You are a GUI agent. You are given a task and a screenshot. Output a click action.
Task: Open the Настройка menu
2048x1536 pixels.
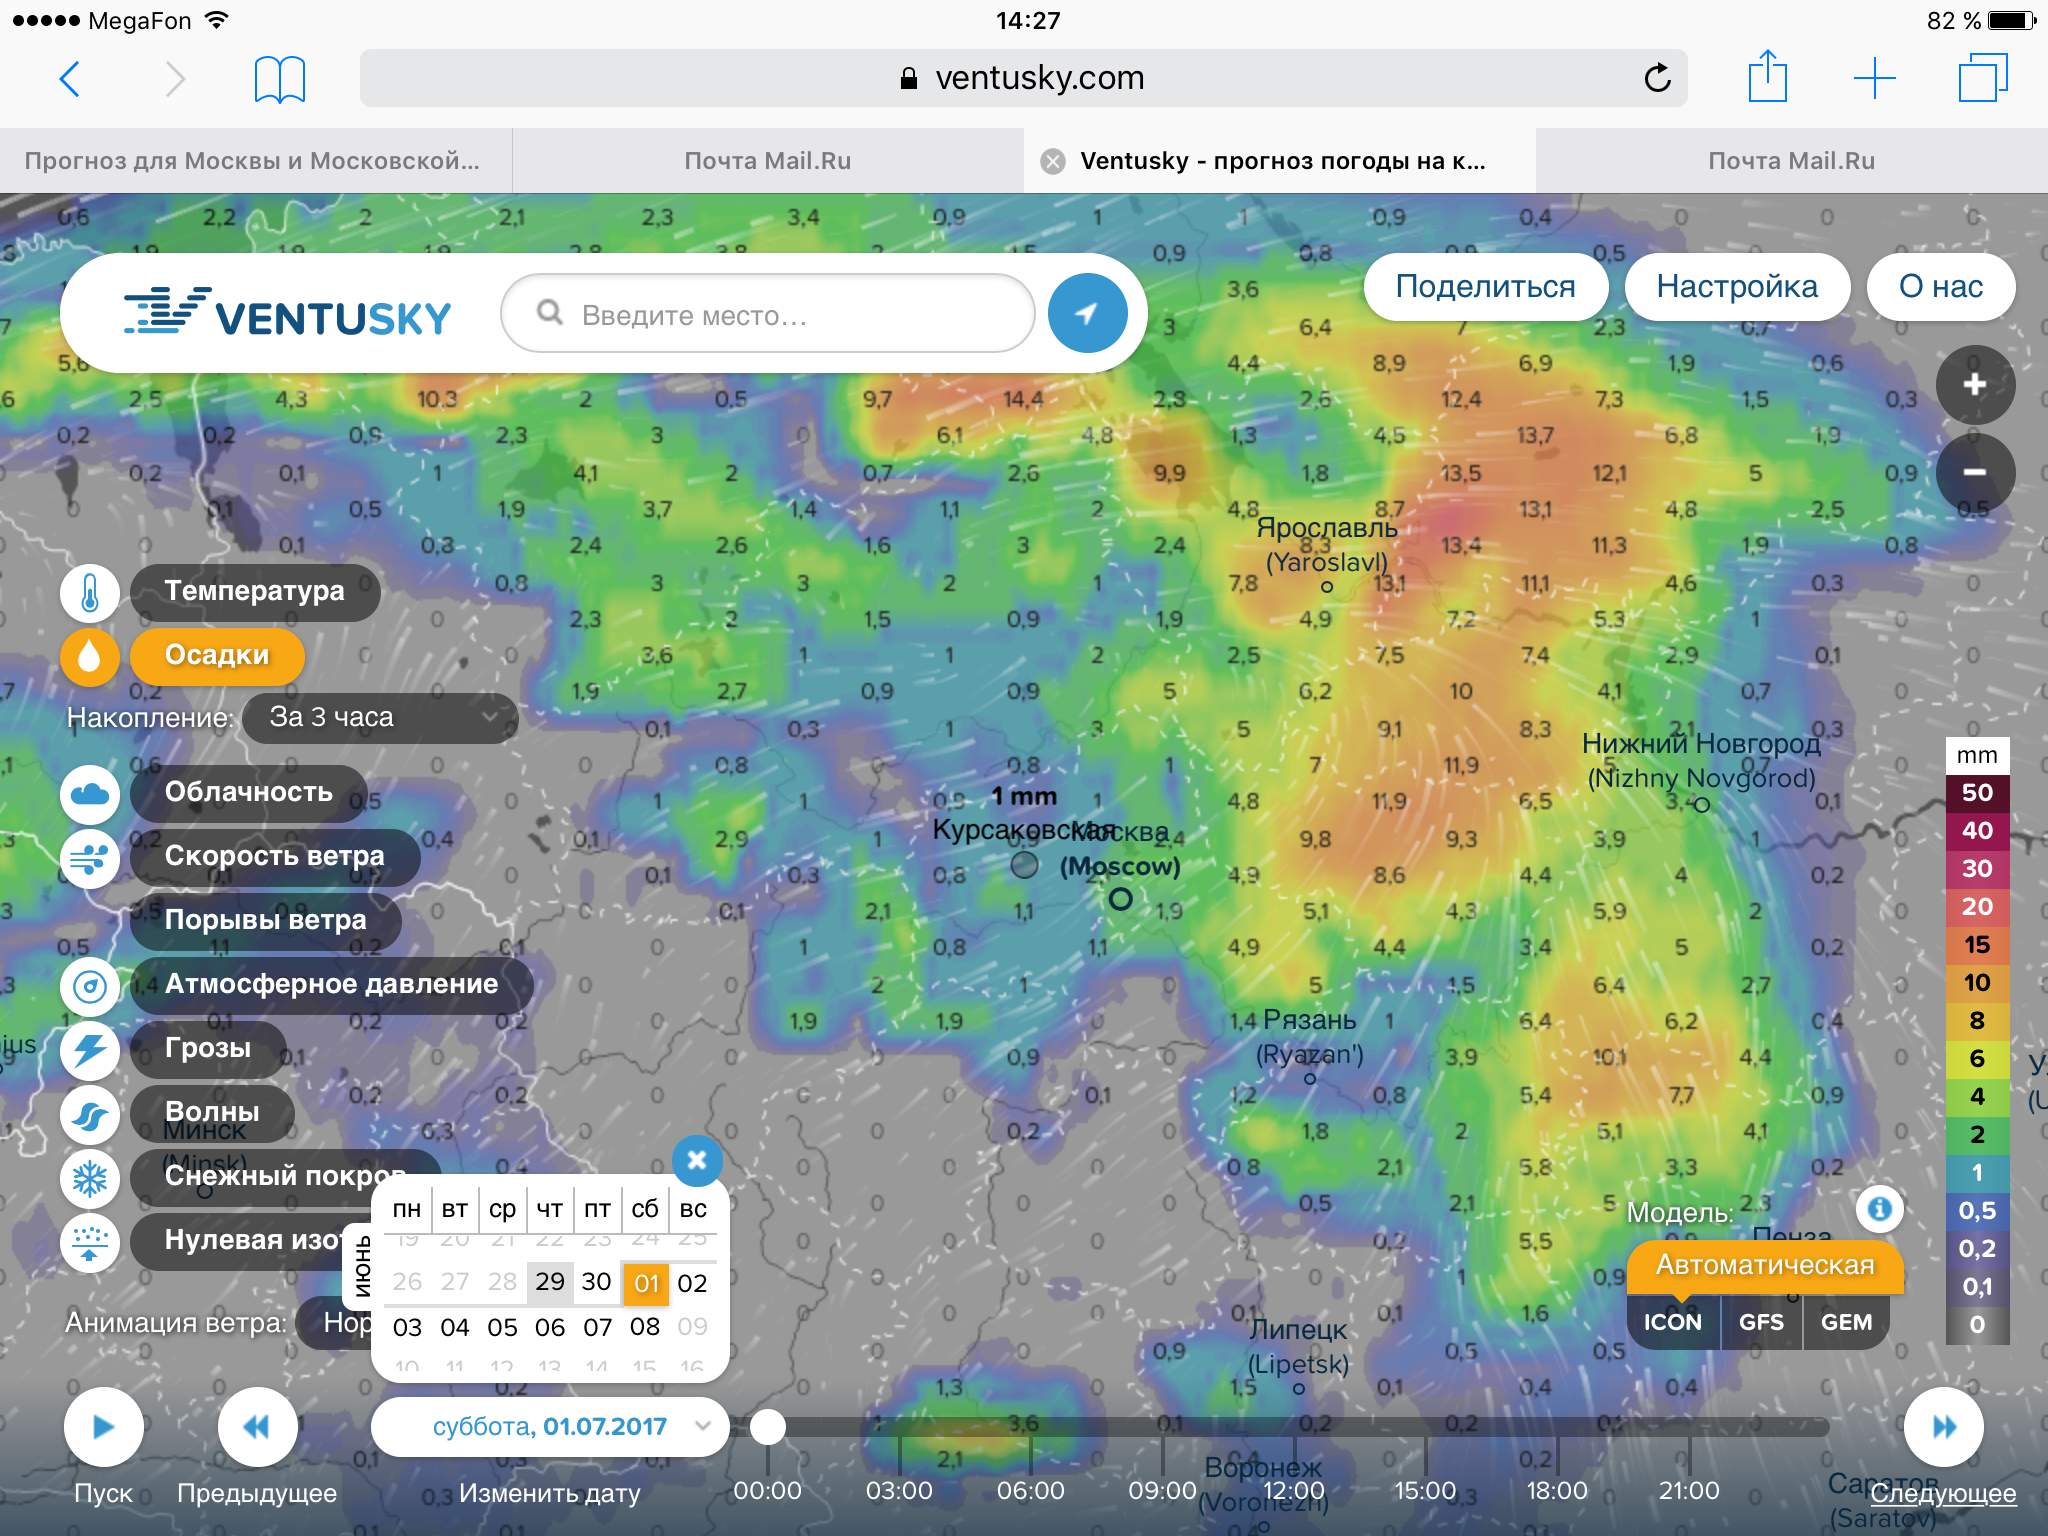[x=1737, y=287]
